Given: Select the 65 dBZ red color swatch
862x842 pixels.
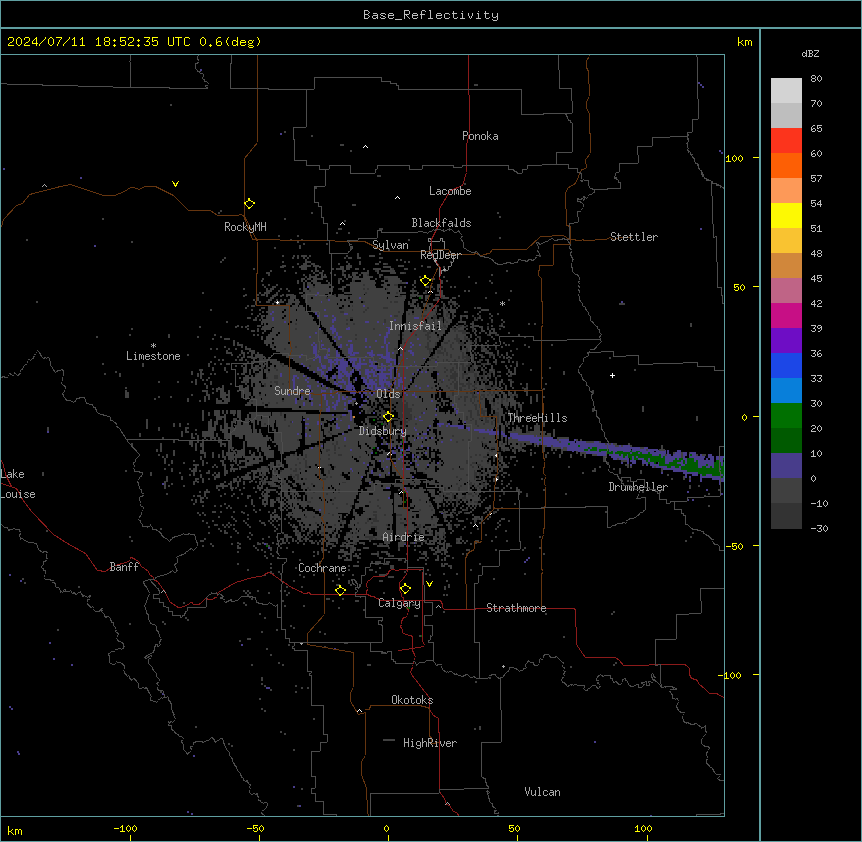Looking at the screenshot, I should (x=786, y=140).
